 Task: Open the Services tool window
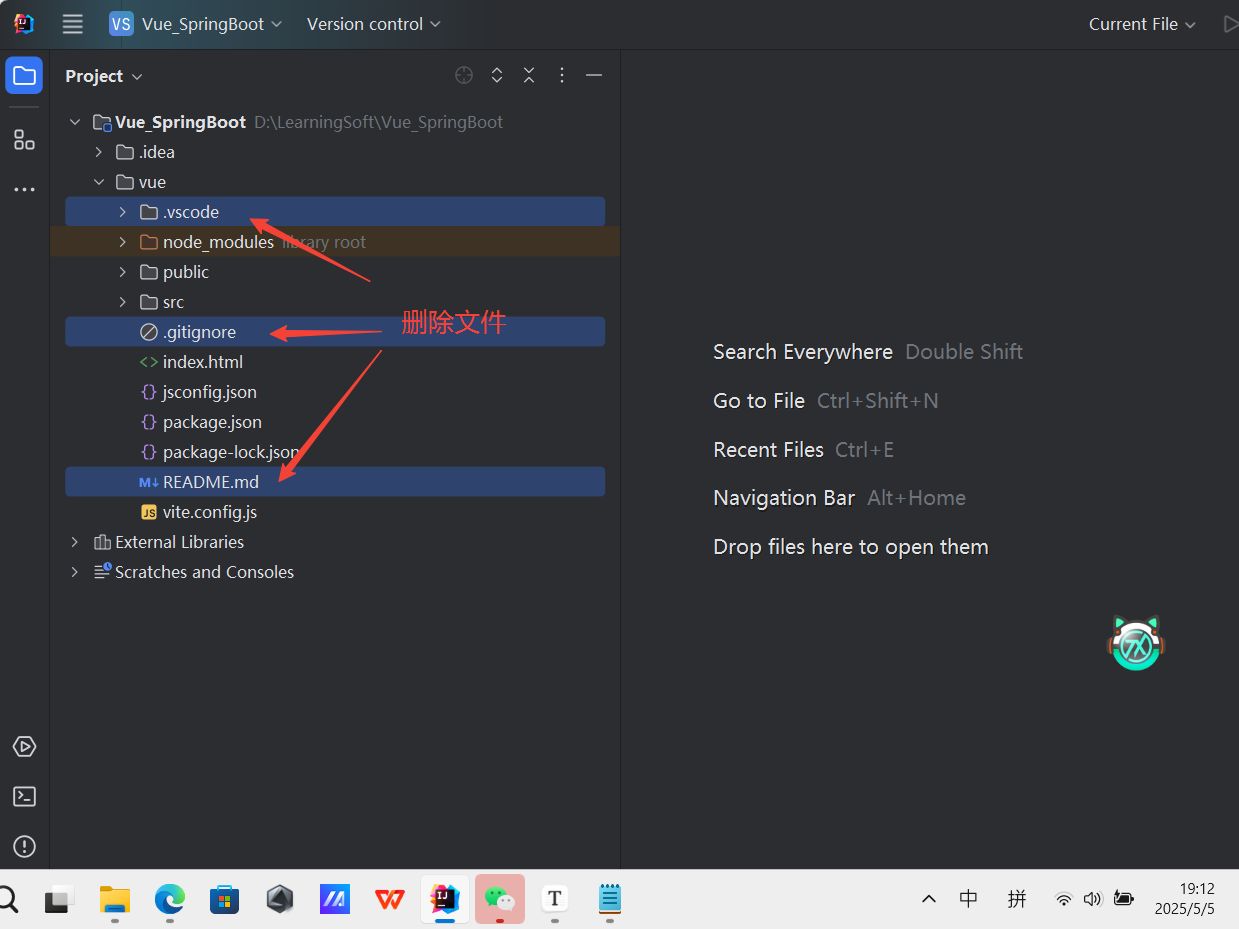[x=23, y=746]
